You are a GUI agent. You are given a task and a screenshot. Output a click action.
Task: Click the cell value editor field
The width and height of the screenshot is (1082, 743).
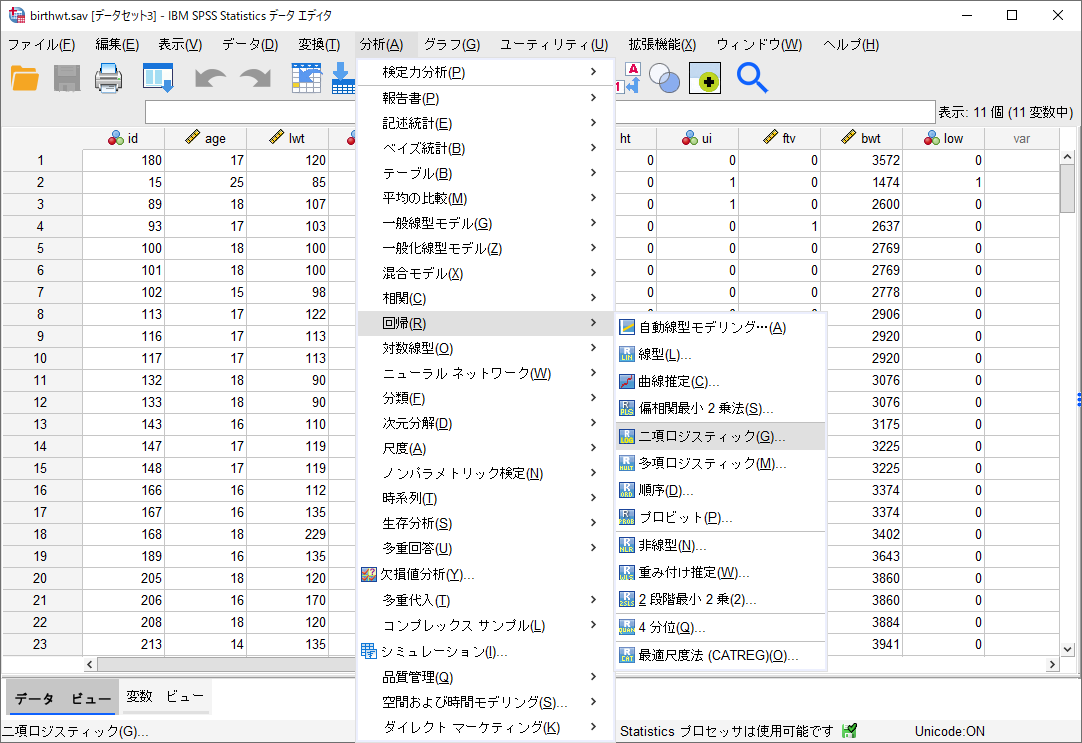540,112
